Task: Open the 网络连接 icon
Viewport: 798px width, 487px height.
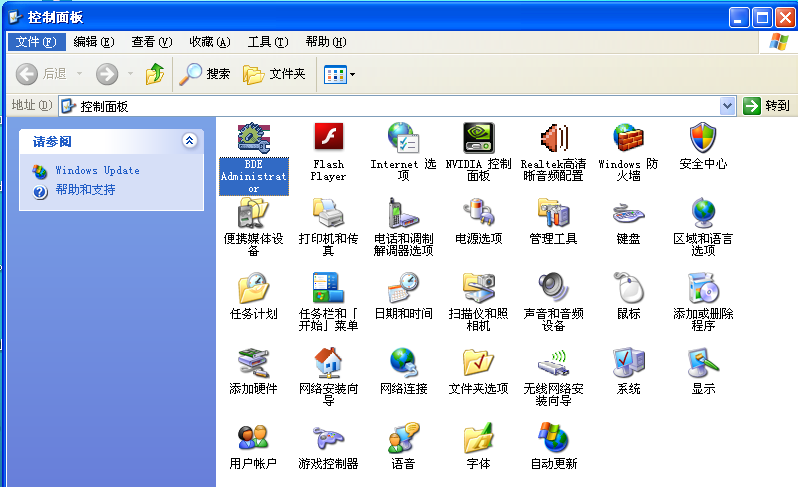Action: pos(403,363)
